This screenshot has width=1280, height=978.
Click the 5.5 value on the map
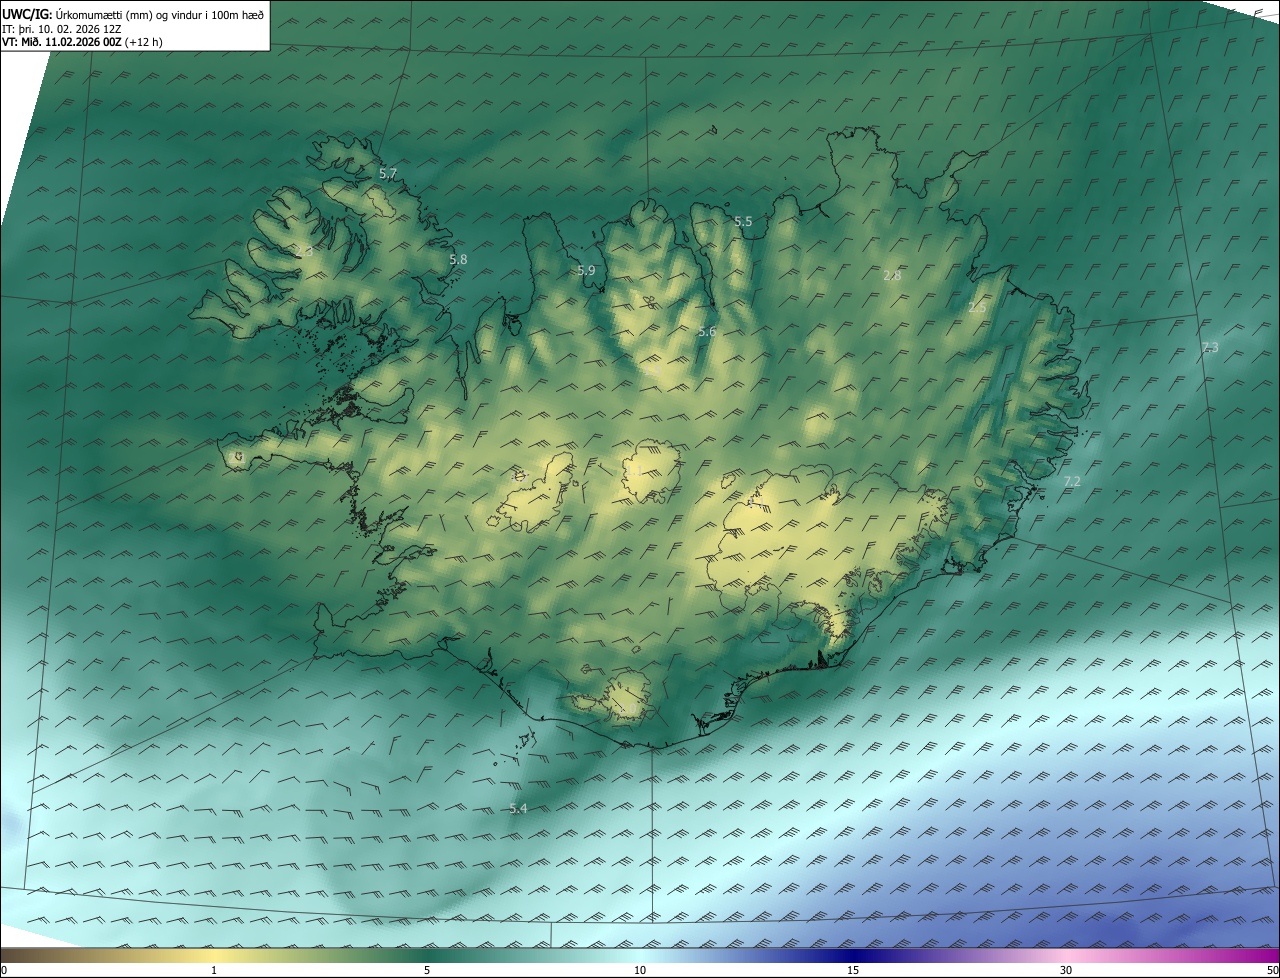pyautogui.click(x=743, y=222)
